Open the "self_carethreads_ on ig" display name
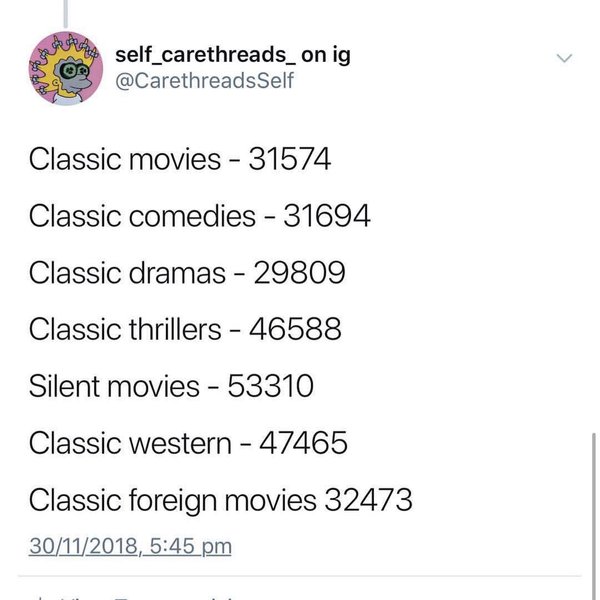Screen dimensions: 600x600 (x=233, y=53)
